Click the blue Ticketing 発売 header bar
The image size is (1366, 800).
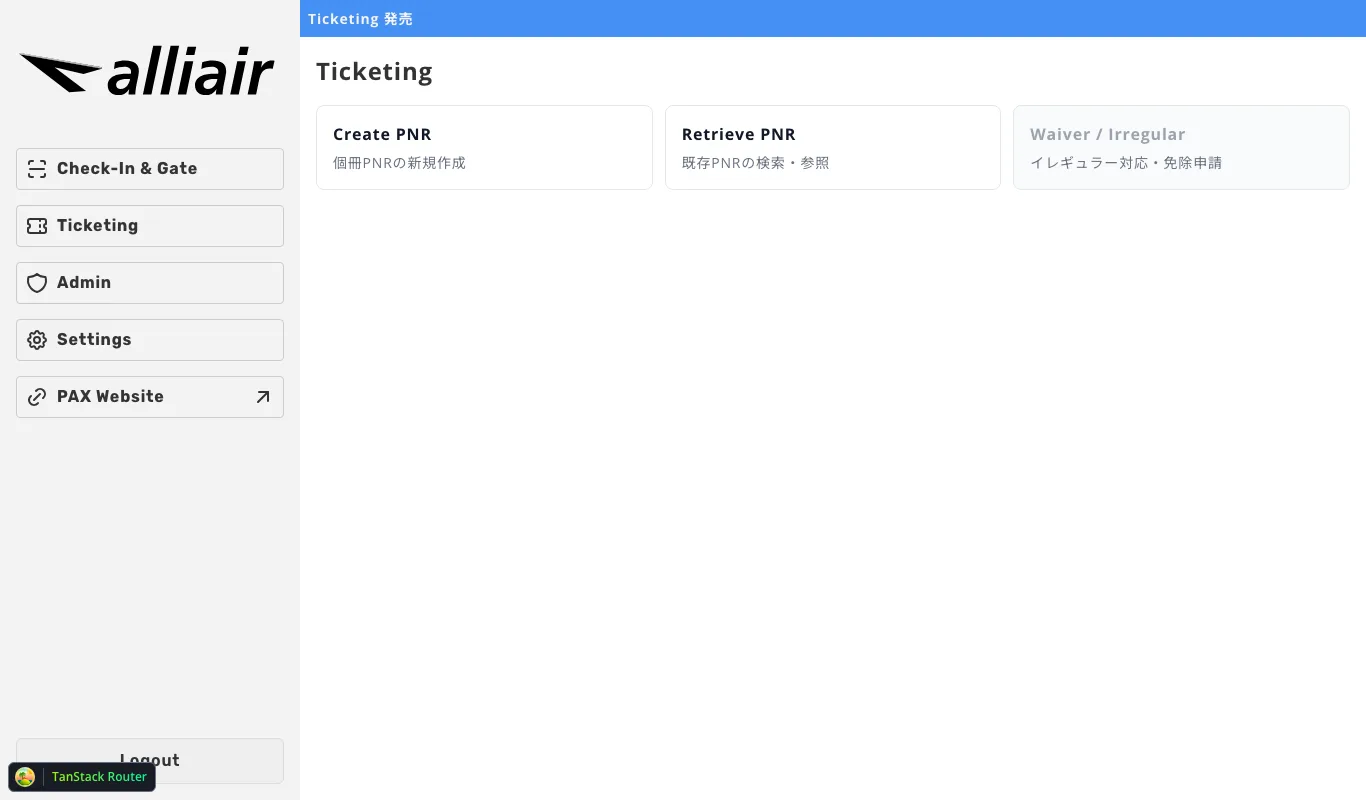click(x=832, y=19)
